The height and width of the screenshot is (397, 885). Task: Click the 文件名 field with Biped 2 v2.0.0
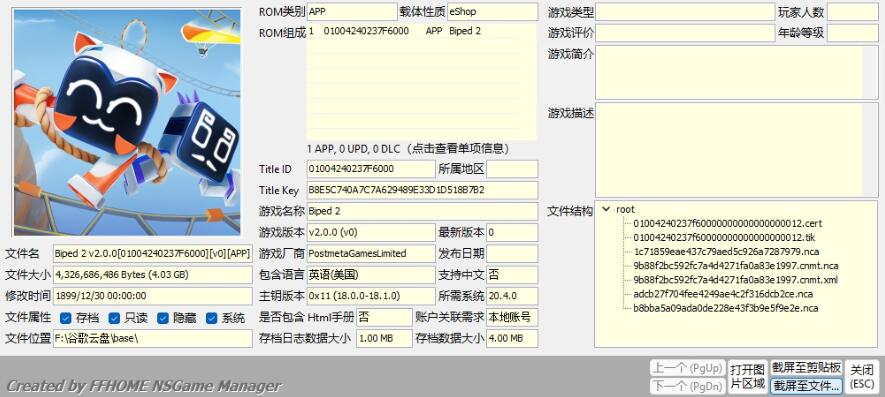(x=153, y=254)
